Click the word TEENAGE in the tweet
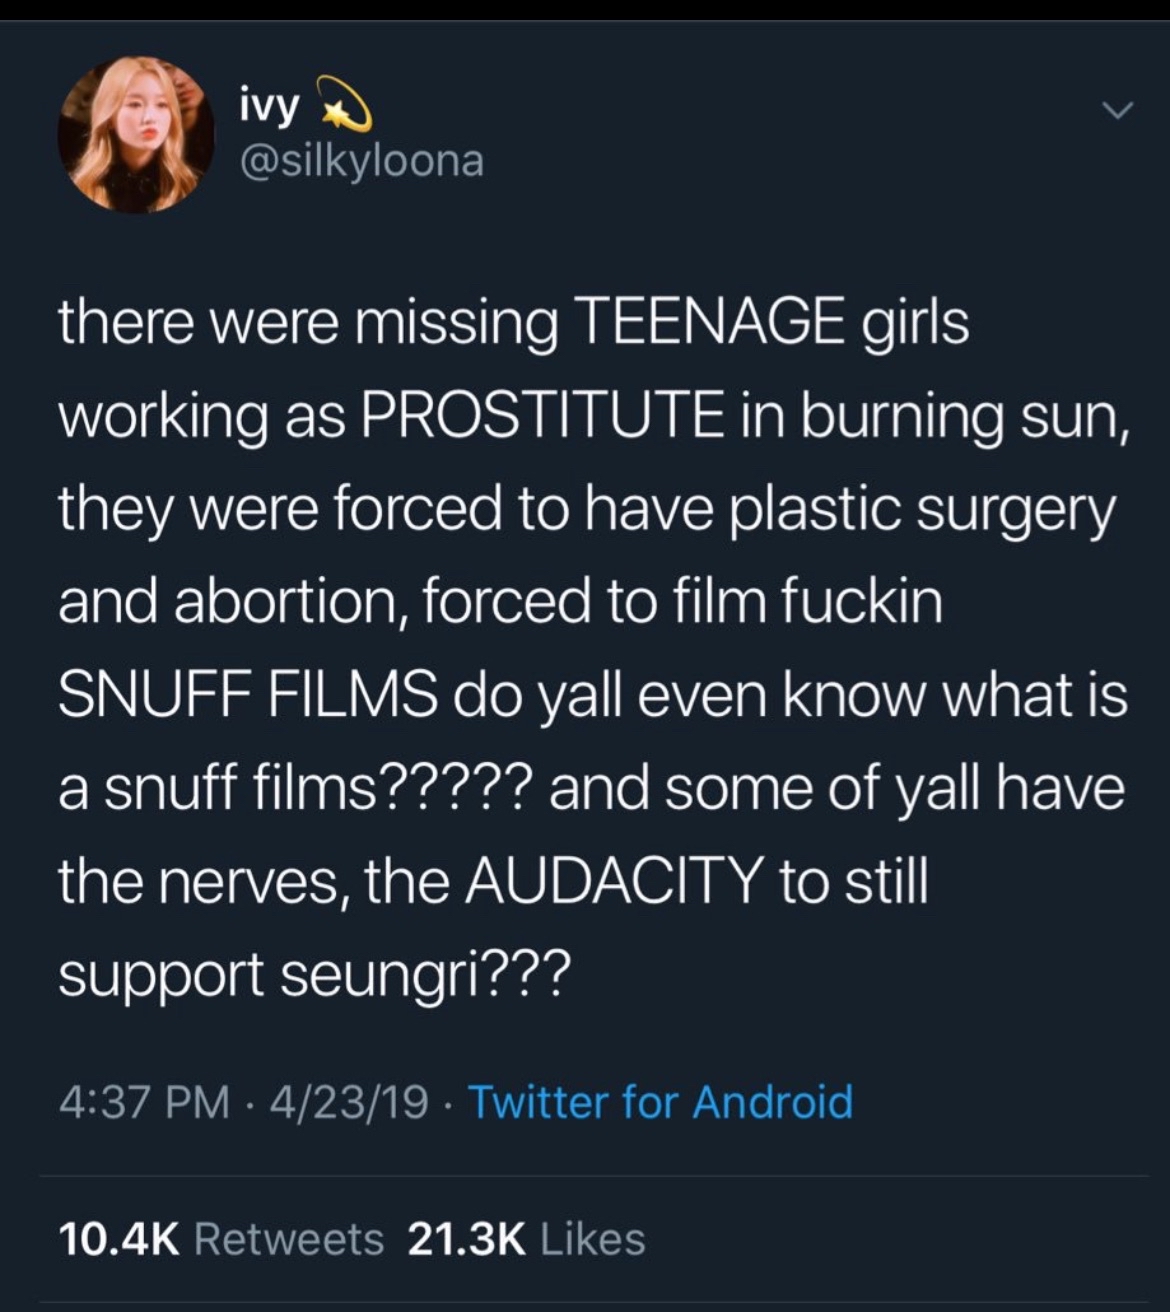This screenshot has width=1170, height=1312. coord(708,324)
